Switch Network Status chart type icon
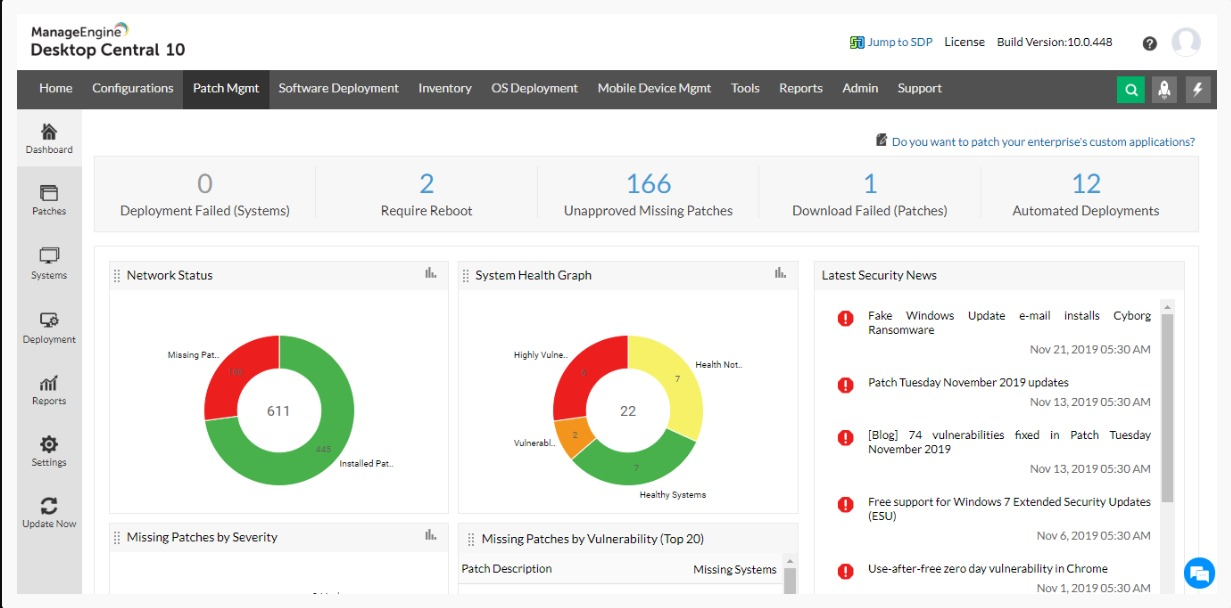The width and height of the screenshot is (1231, 608). tap(431, 274)
